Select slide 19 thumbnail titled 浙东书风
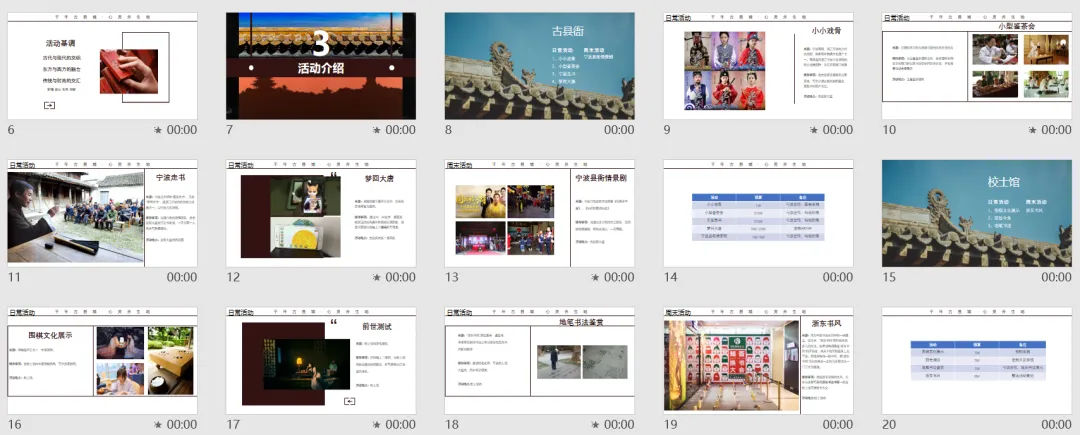Viewport: 1080px width, 435px height. 758,361
